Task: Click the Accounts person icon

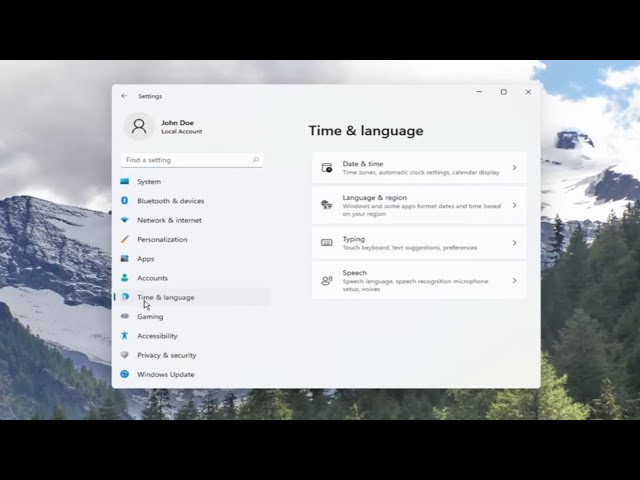Action: [125, 278]
